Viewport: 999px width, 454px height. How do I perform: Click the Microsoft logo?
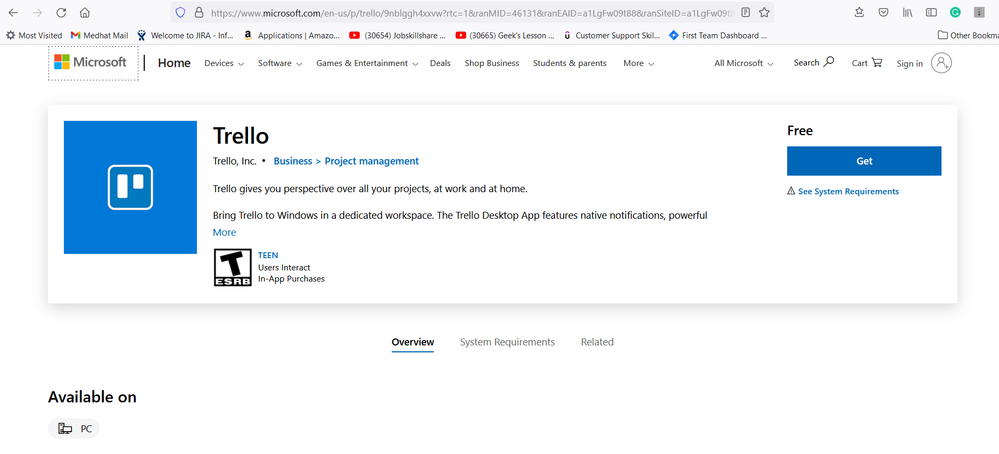[x=90, y=62]
